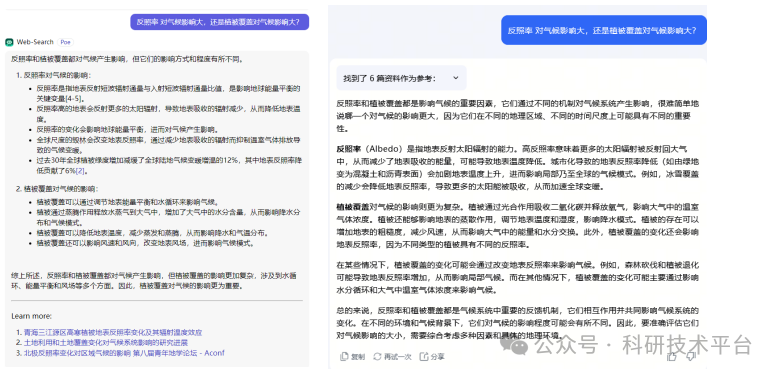Click the heading 2. 植被覆盖对气候的影响
Screen dimensions: 777x375
click(57, 189)
